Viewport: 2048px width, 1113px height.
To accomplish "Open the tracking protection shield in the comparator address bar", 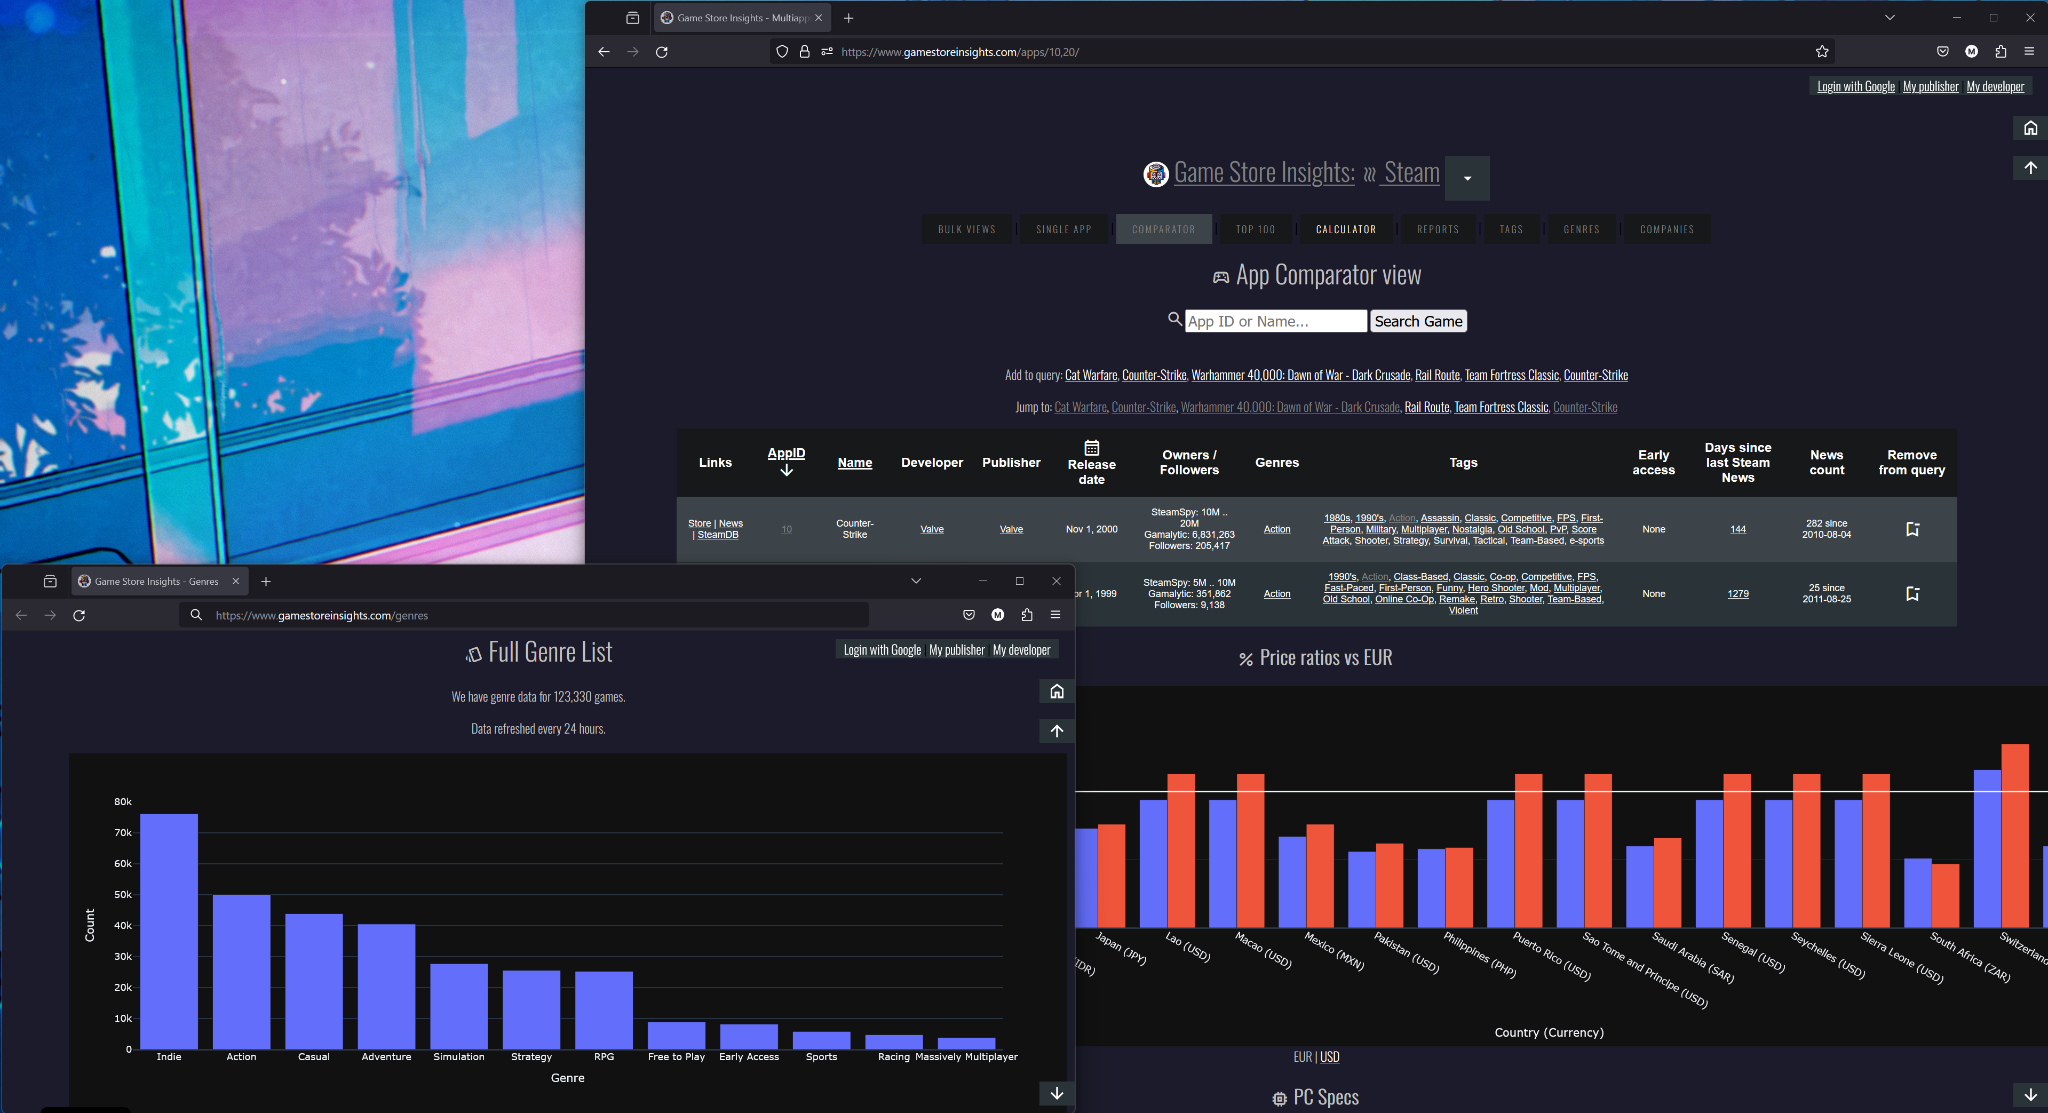I will [x=782, y=52].
